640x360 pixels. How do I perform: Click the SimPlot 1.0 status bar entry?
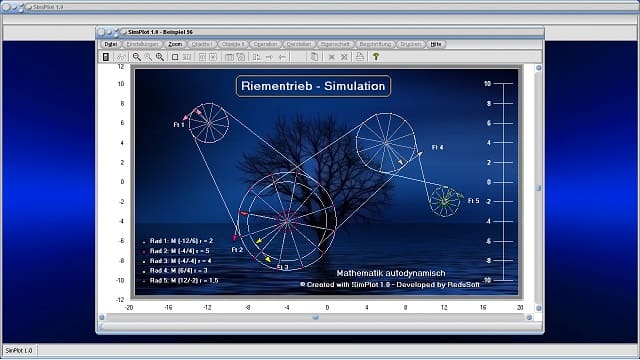19,351
